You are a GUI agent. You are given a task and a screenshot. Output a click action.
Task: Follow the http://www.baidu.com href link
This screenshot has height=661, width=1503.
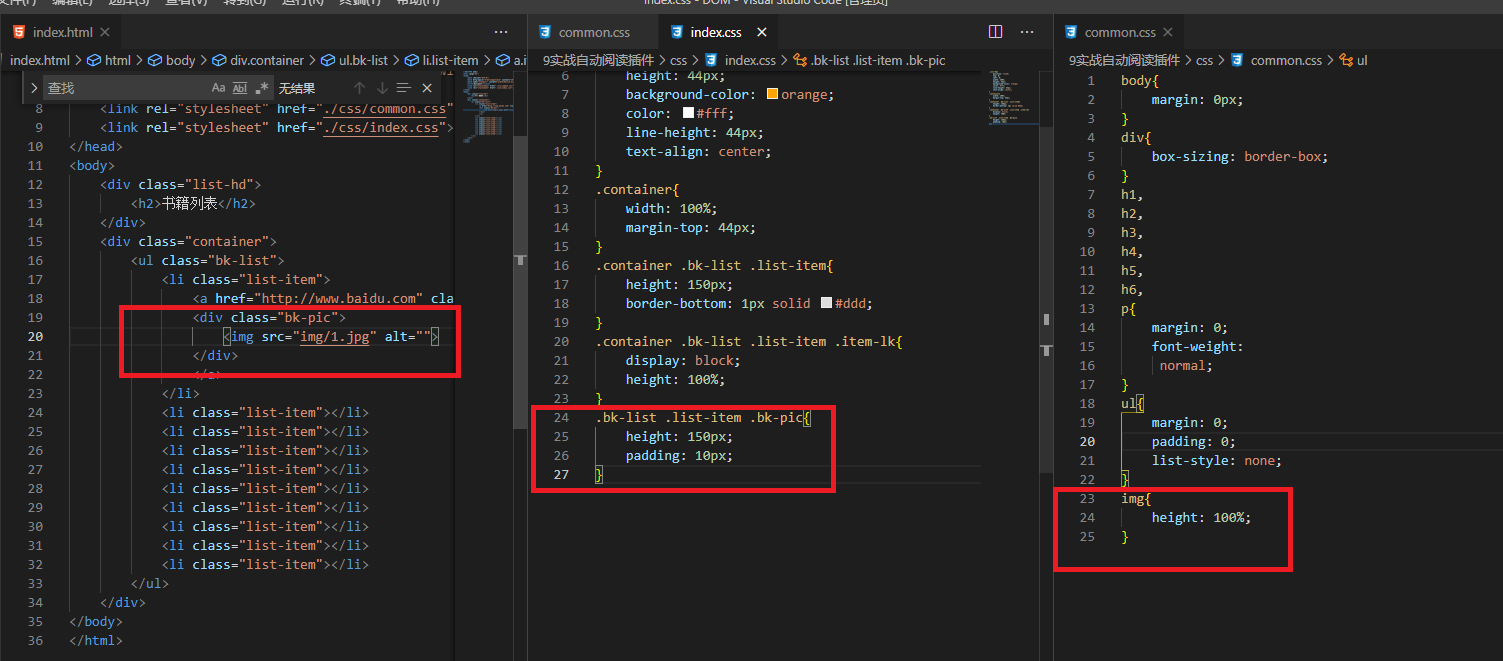coord(338,298)
